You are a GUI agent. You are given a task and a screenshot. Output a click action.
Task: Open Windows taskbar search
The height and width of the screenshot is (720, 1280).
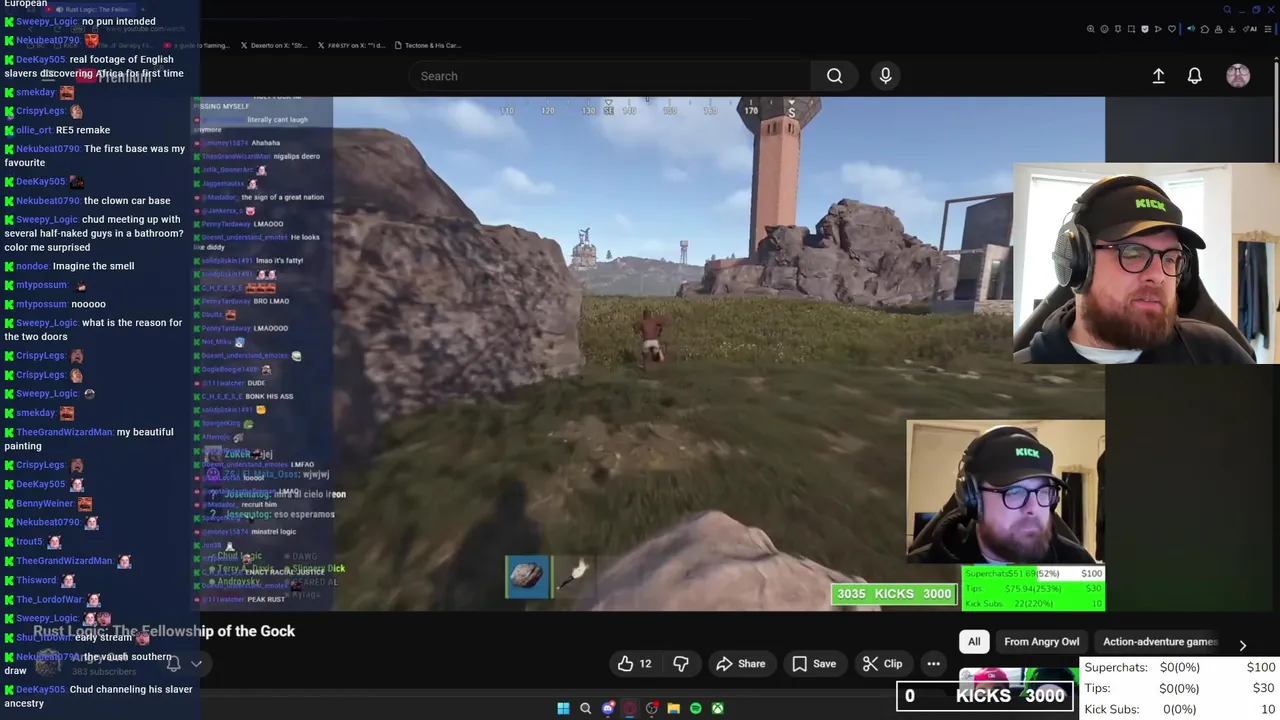tap(586, 709)
